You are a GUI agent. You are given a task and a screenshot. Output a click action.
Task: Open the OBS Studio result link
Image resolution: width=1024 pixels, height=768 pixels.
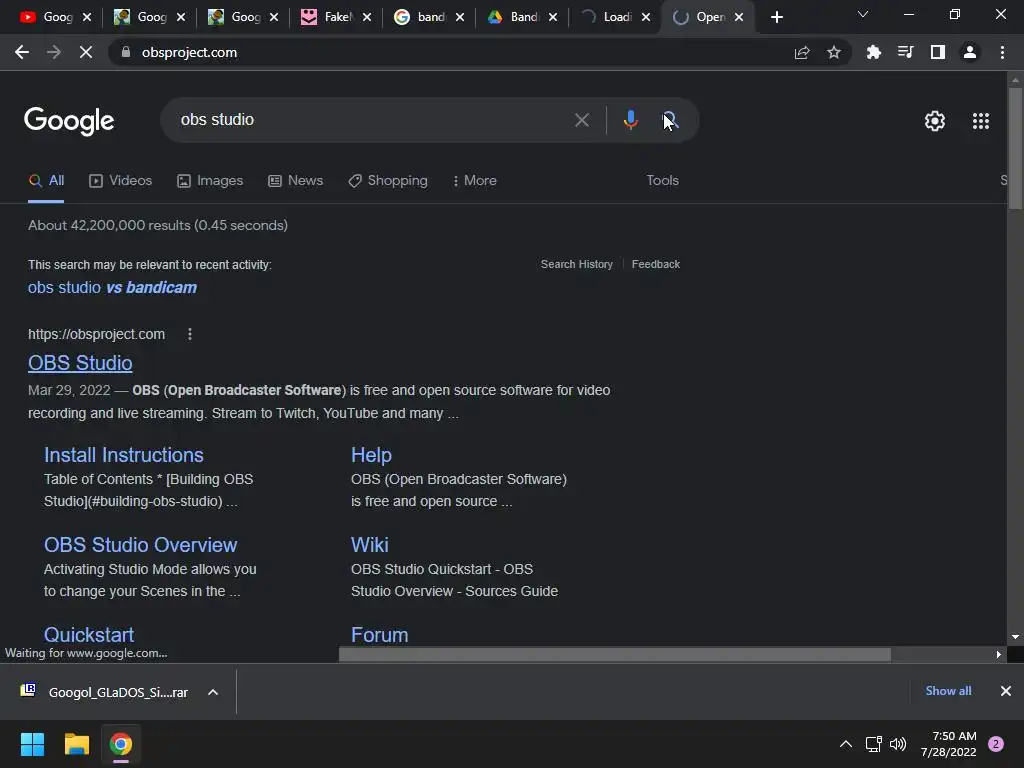[x=80, y=363]
